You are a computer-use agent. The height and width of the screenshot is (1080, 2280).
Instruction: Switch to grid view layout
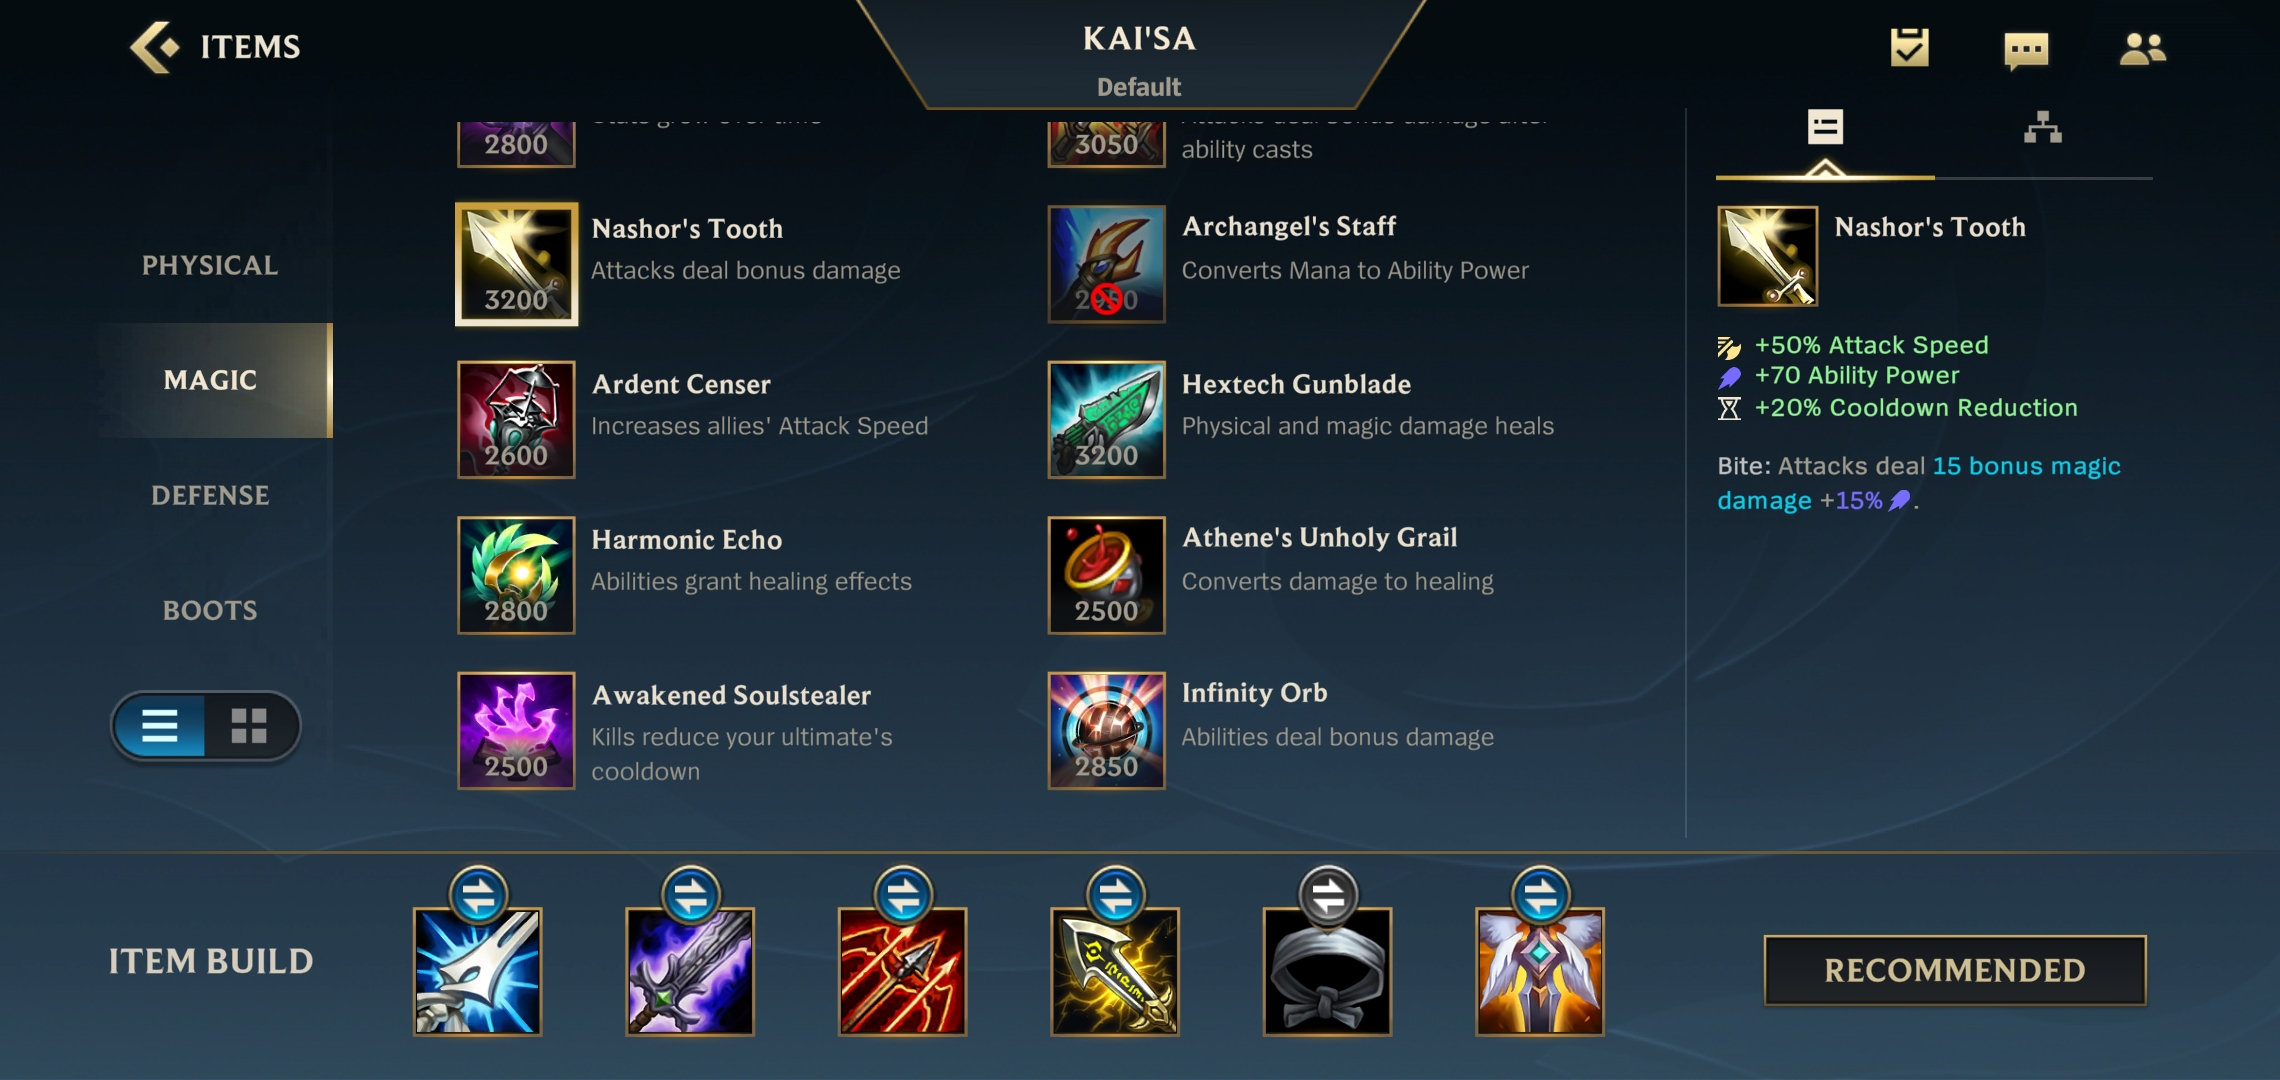click(x=249, y=725)
